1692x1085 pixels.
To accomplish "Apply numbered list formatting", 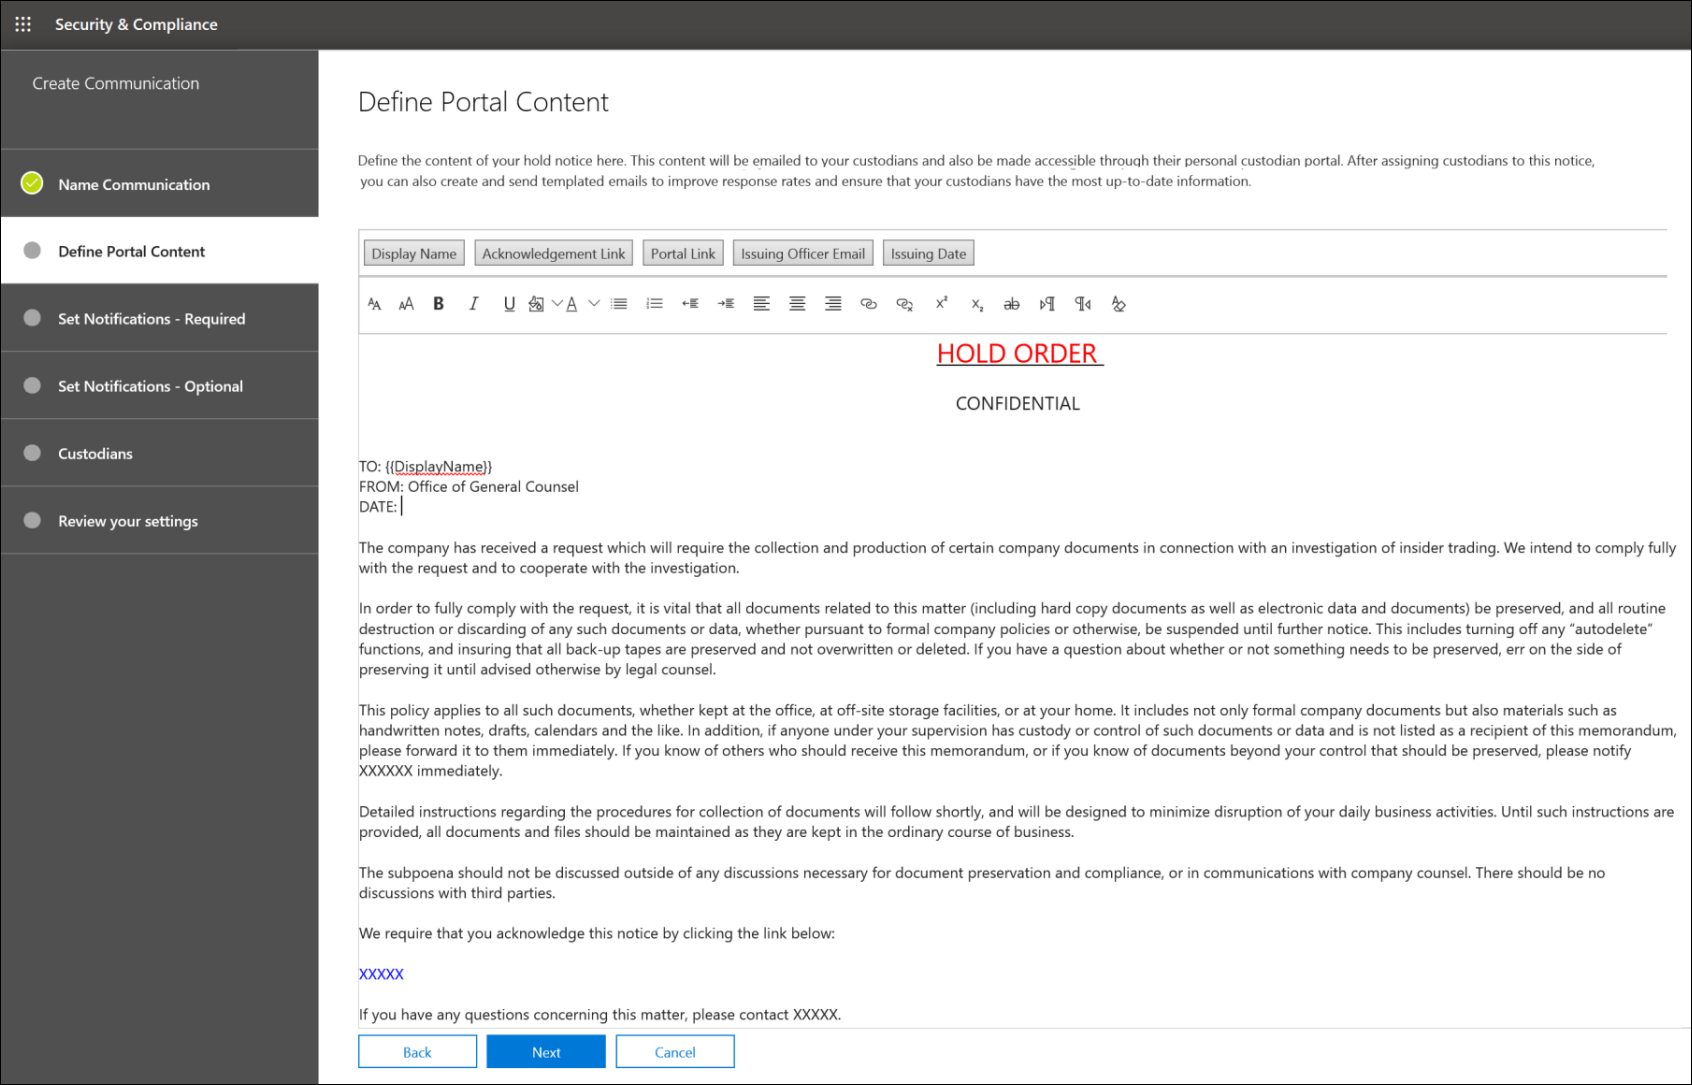I will point(654,303).
